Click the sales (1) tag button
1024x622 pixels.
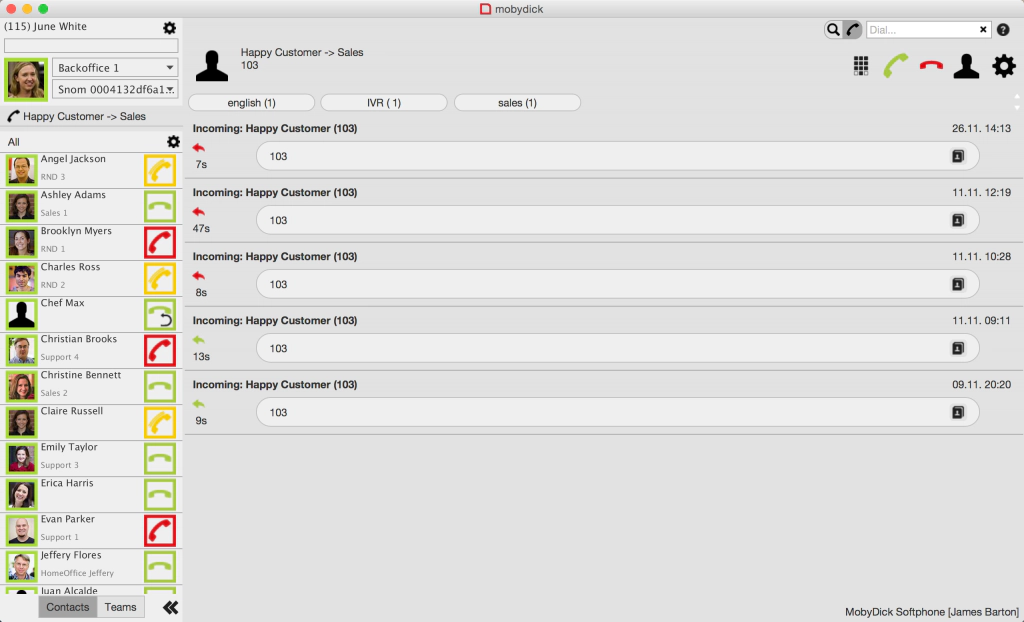pyautogui.click(x=517, y=103)
